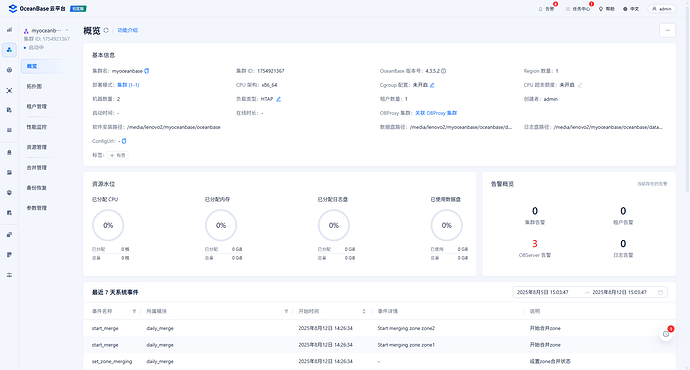The width and height of the screenshot is (690, 370).
Task: Click the OBServer alarm count 3
Action: pyautogui.click(x=535, y=244)
